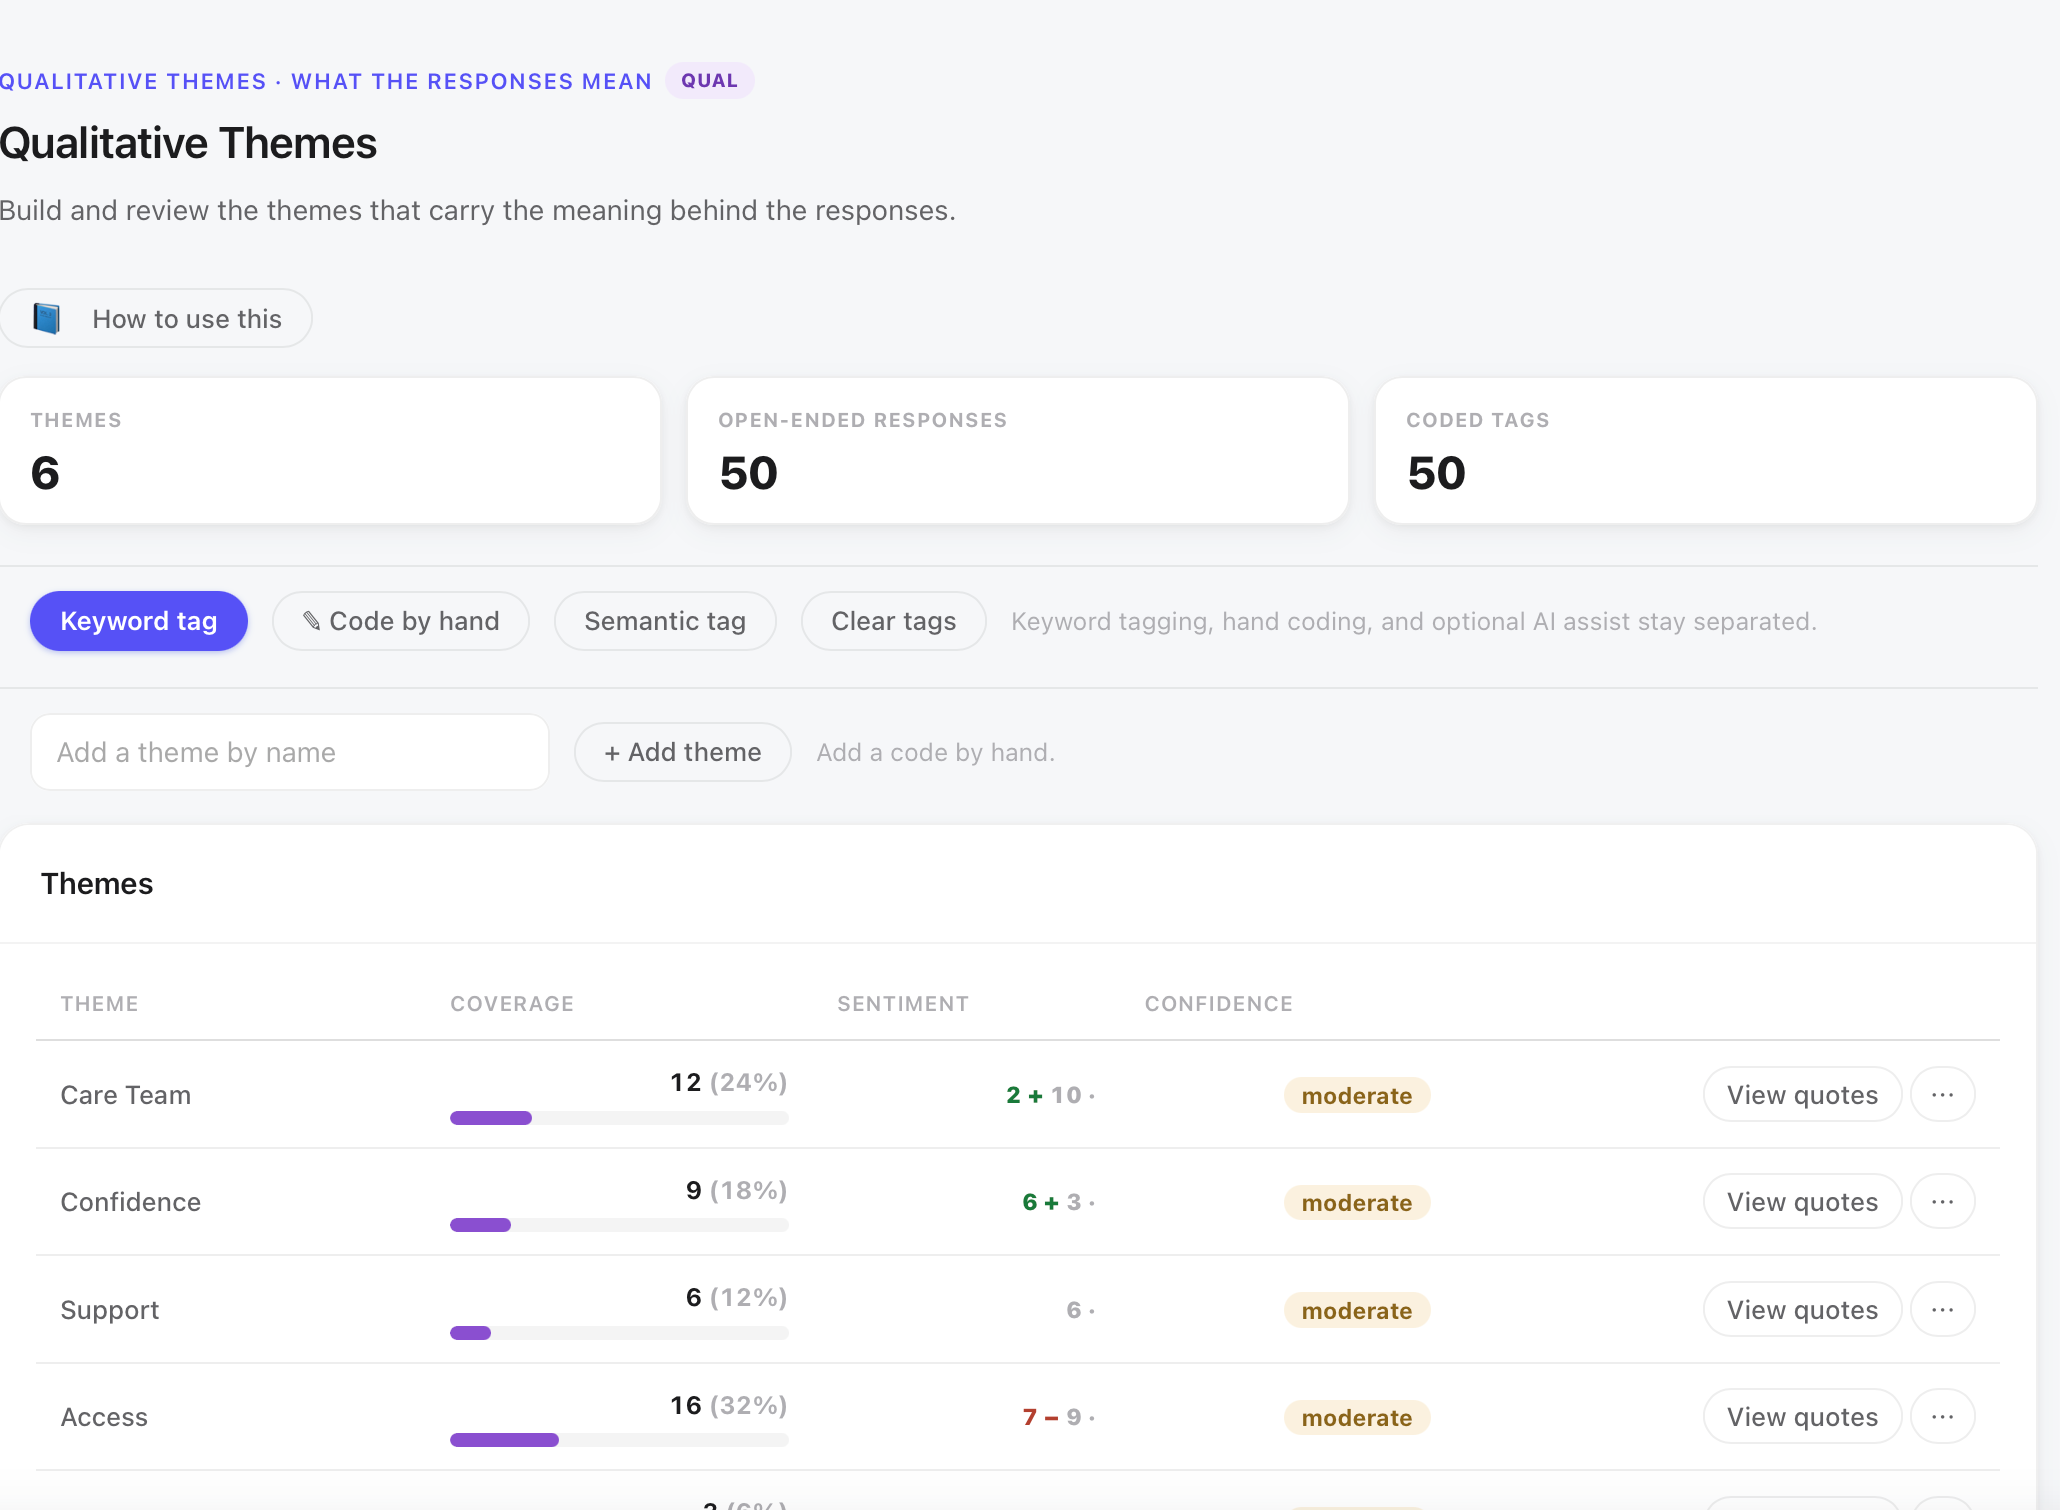The image size is (2060, 1510).
Task: Select the Care Team theme name
Action: (126, 1095)
